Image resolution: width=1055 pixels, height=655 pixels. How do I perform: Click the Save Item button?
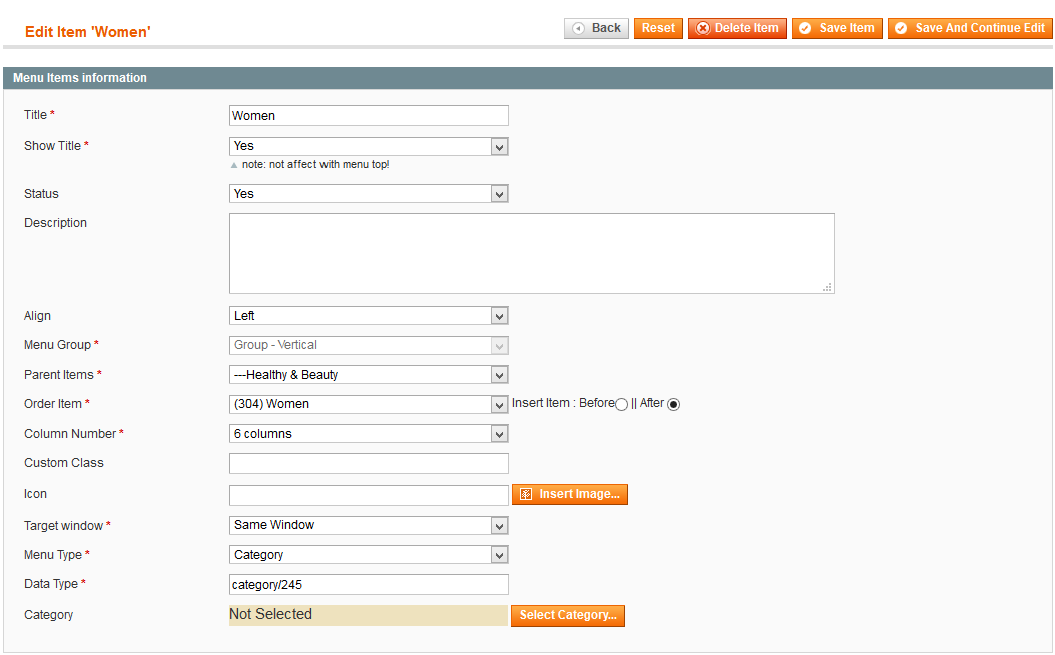point(837,28)
